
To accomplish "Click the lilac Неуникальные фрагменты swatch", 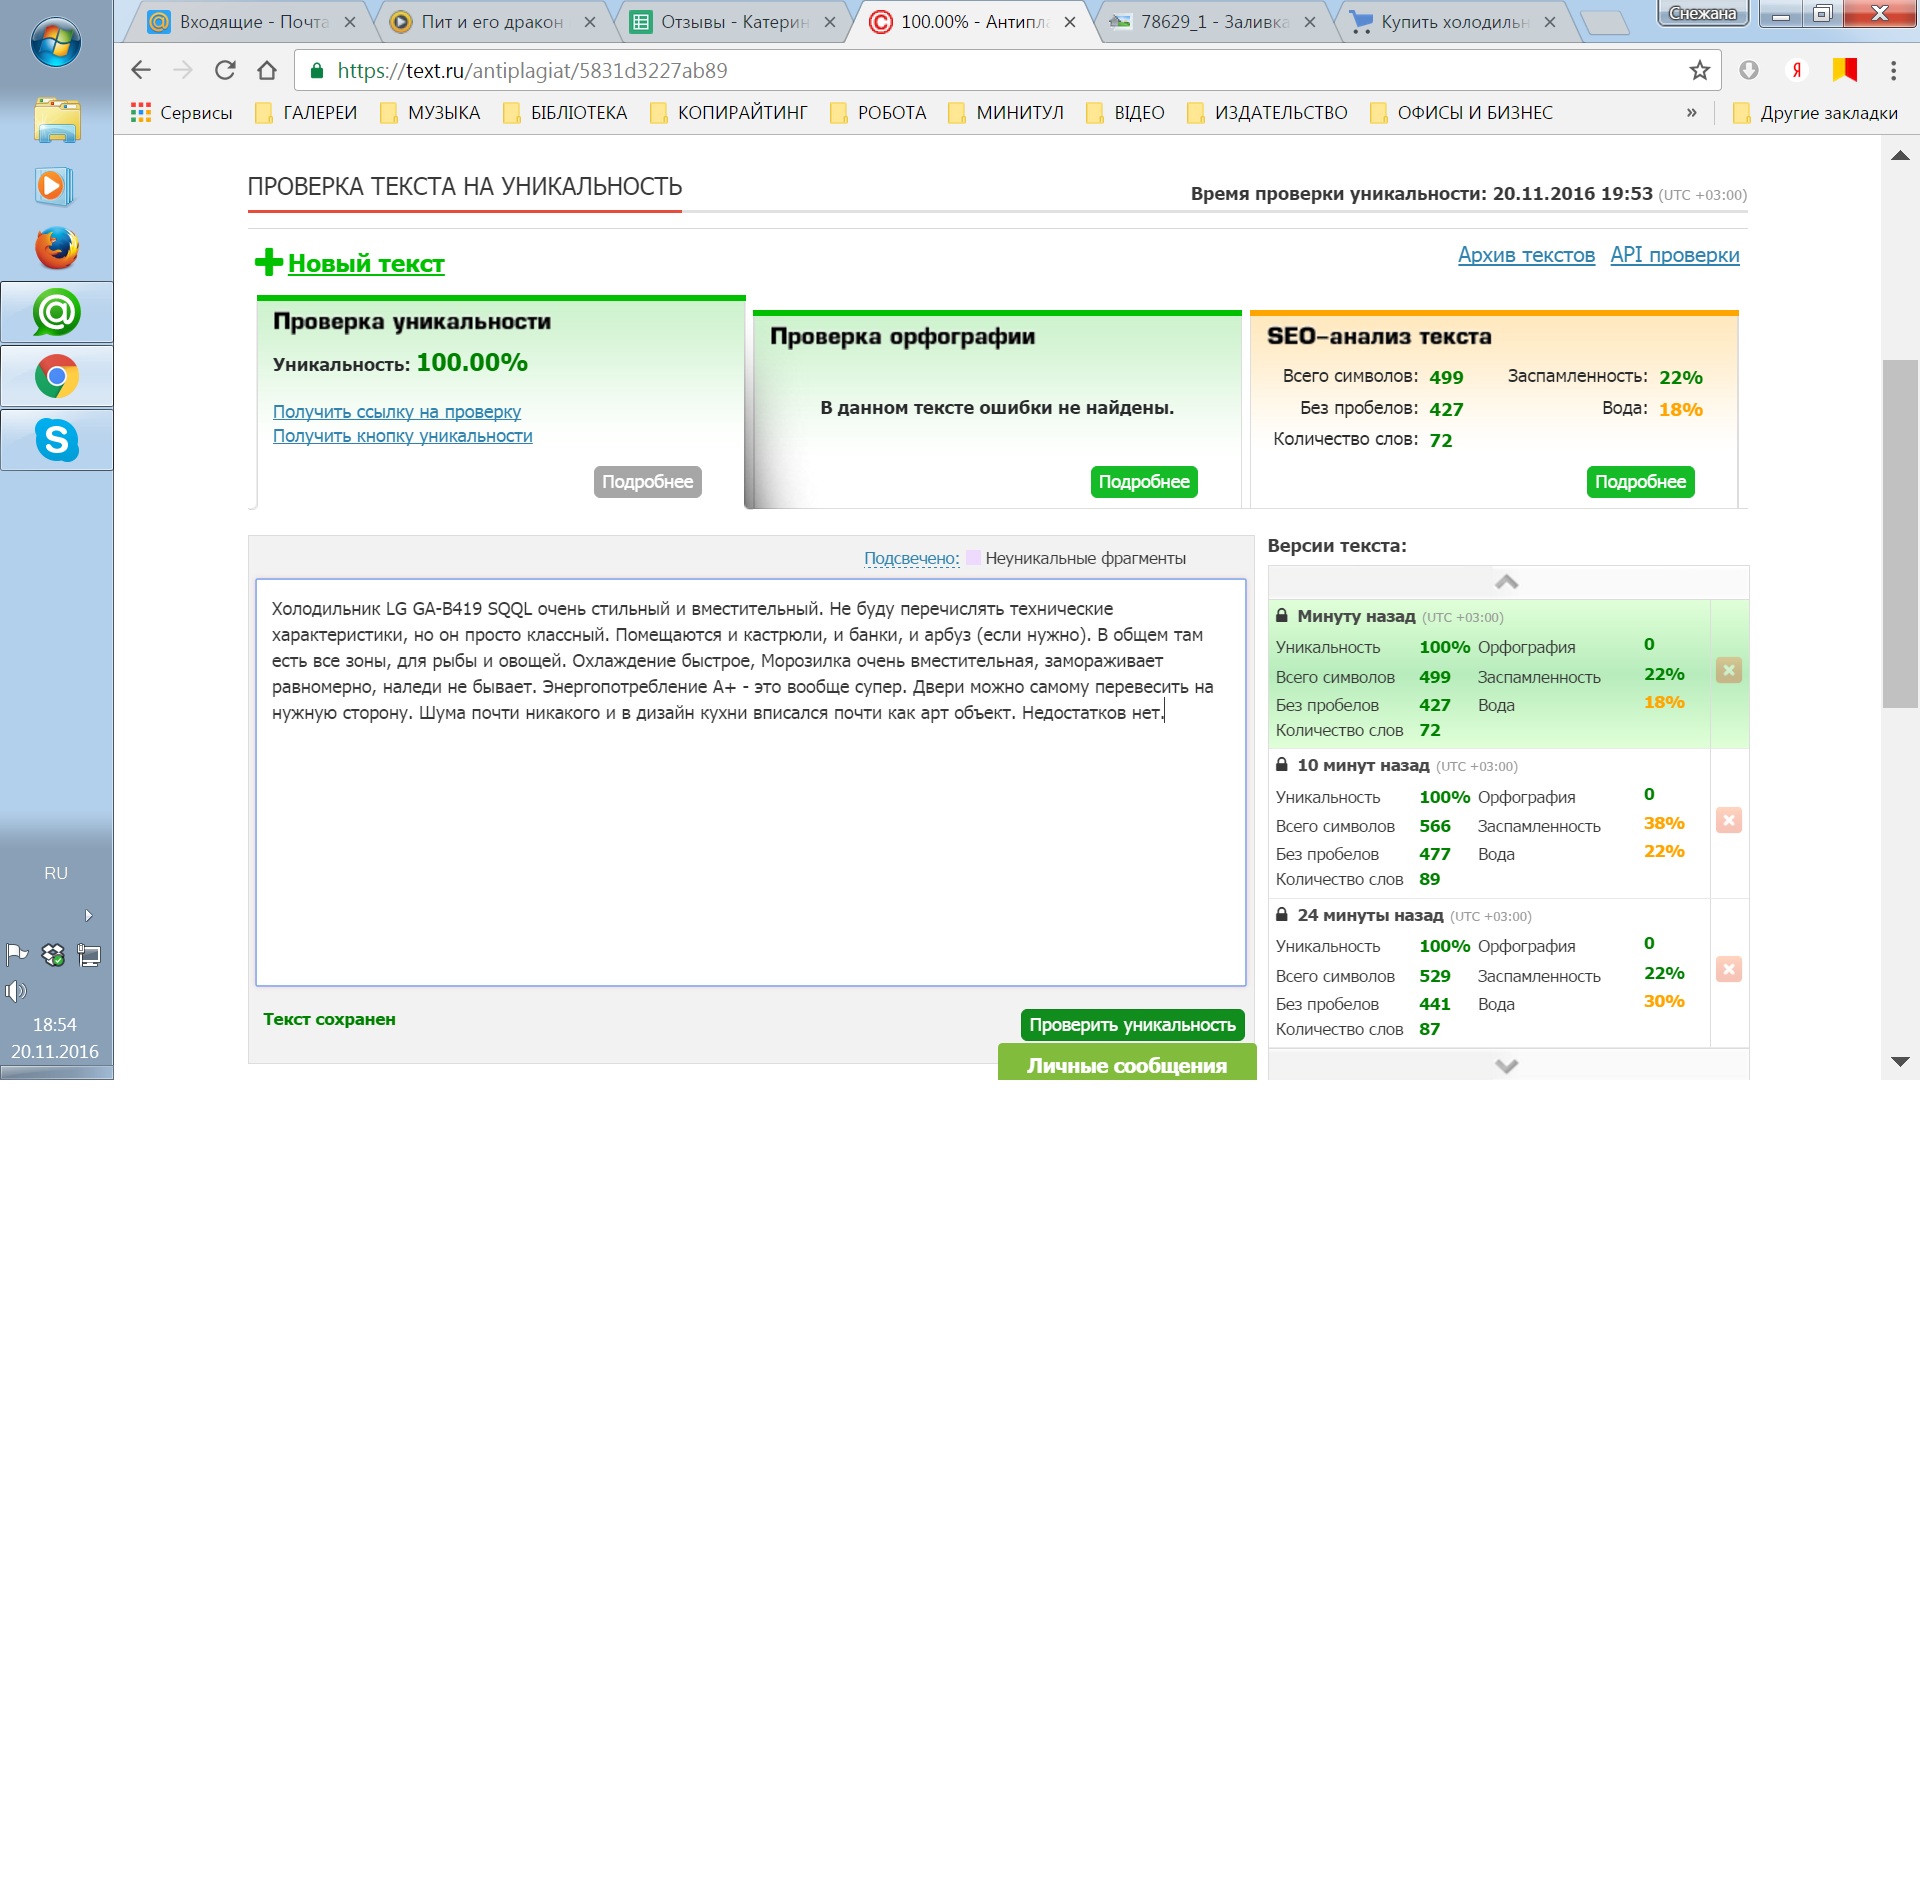I will 973,558.
